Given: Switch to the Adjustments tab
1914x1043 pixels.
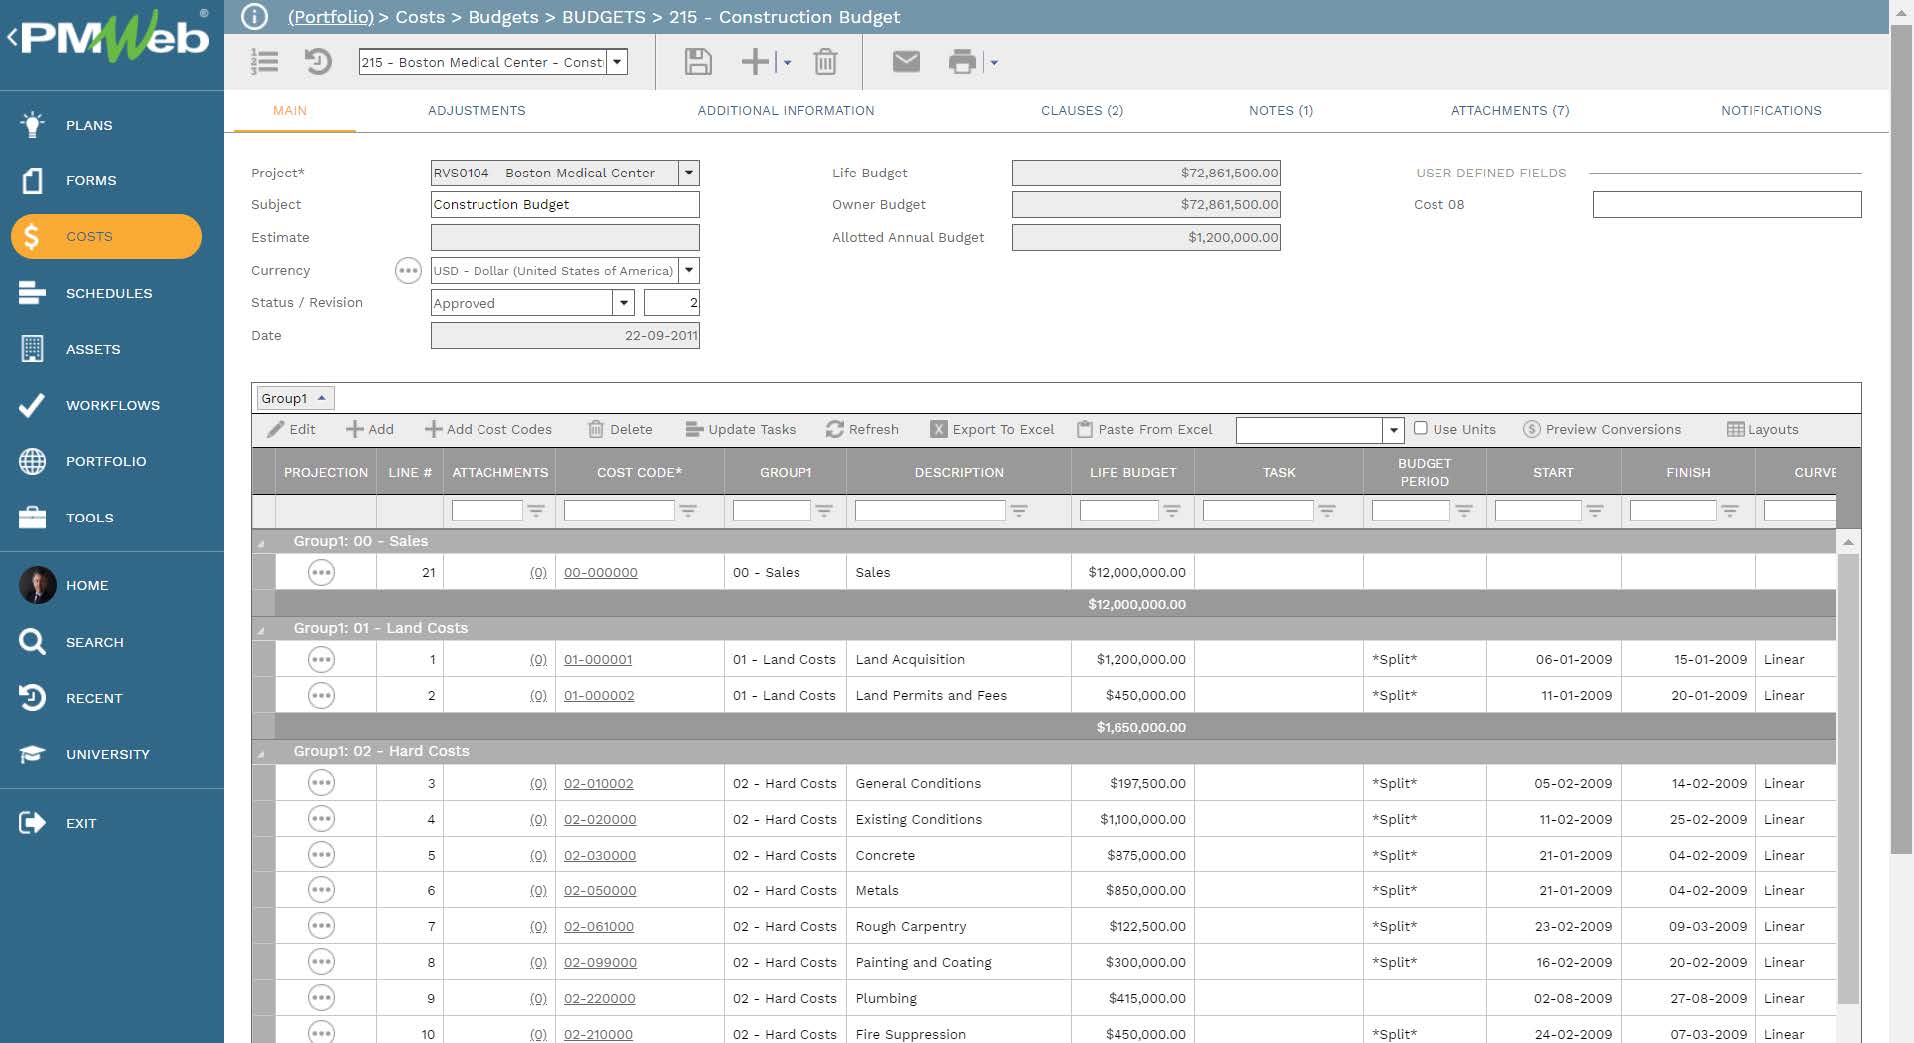Looking at the screenshot, I should pyautogui.click(x=476, y=110).
